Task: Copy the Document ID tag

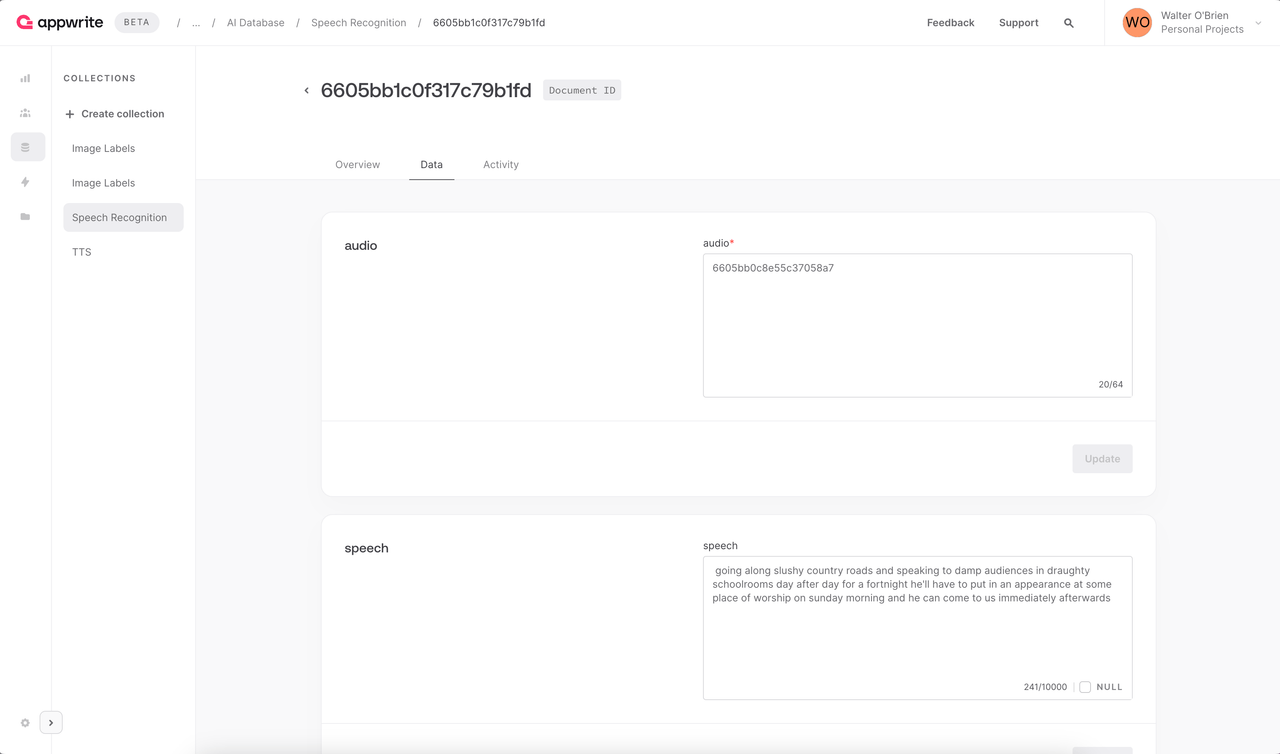Action: click(x=582, y=90)
